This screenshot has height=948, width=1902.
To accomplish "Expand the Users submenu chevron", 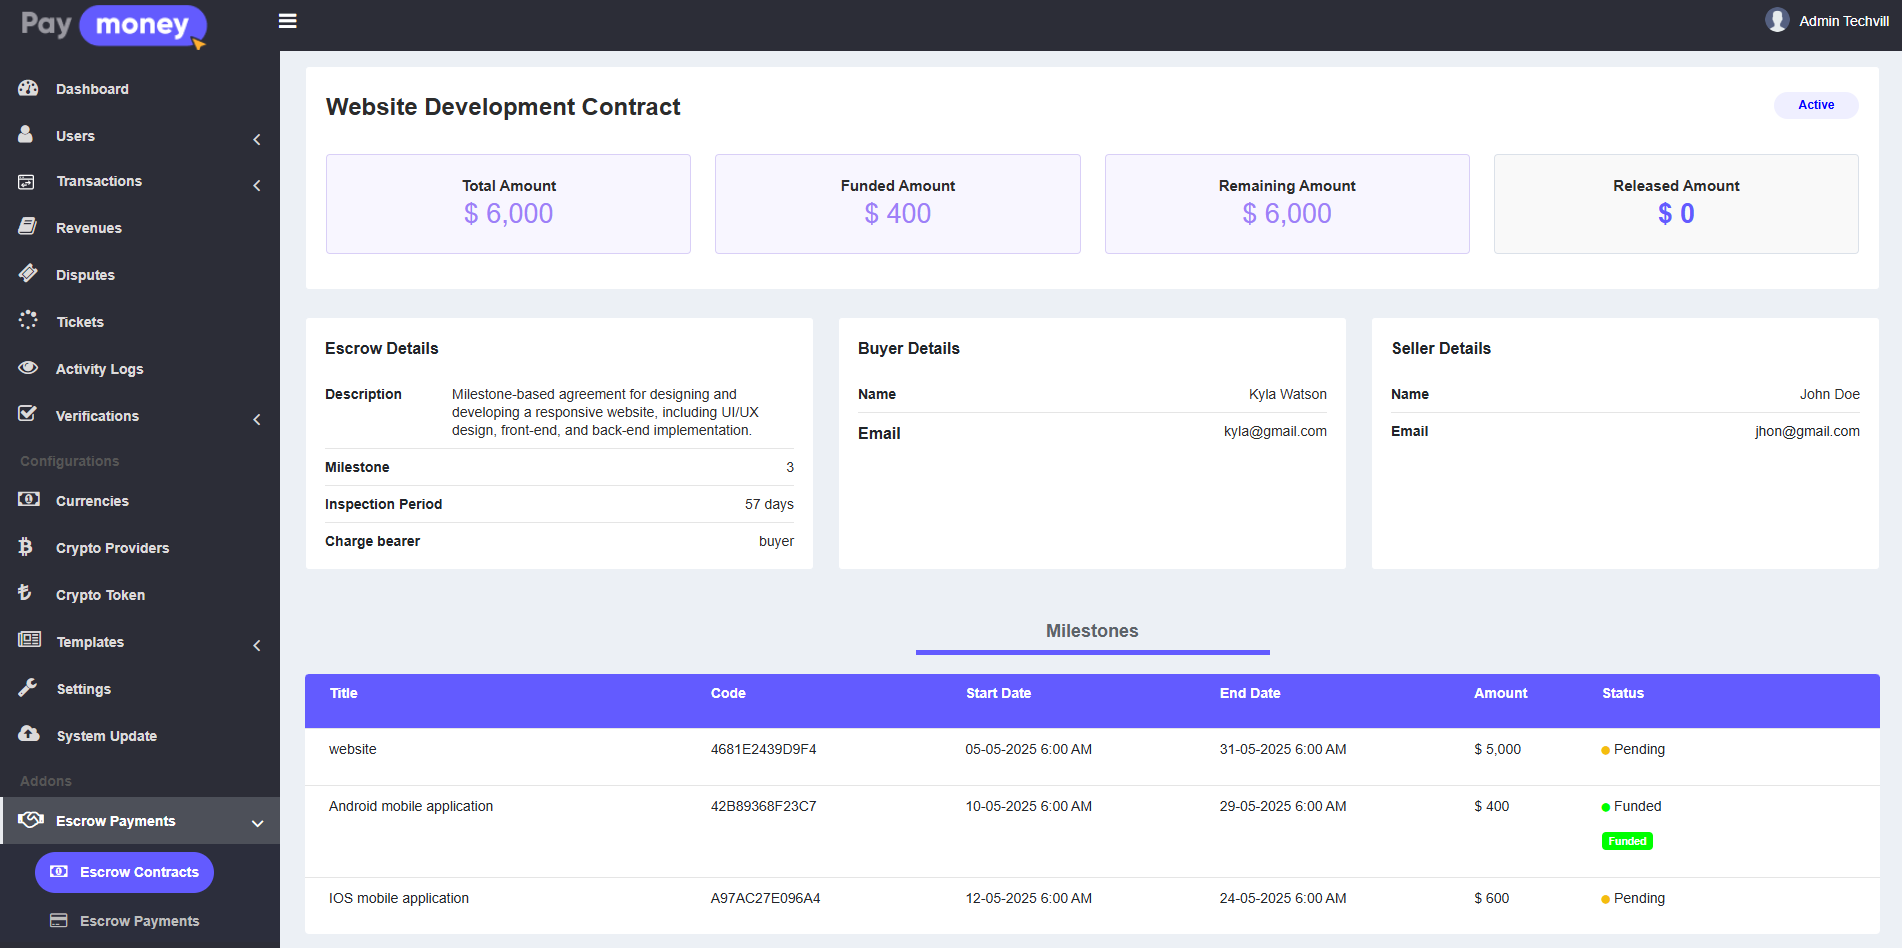I will point(257,139).
